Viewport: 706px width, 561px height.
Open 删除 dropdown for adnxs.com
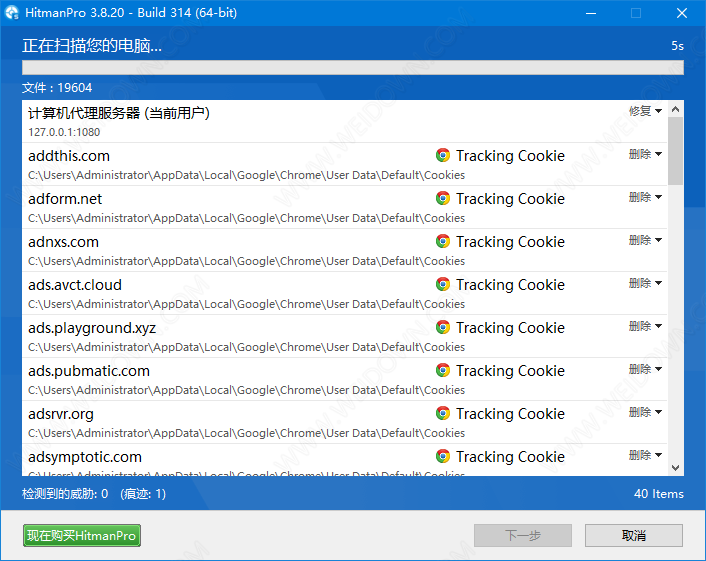pos(645,240)
